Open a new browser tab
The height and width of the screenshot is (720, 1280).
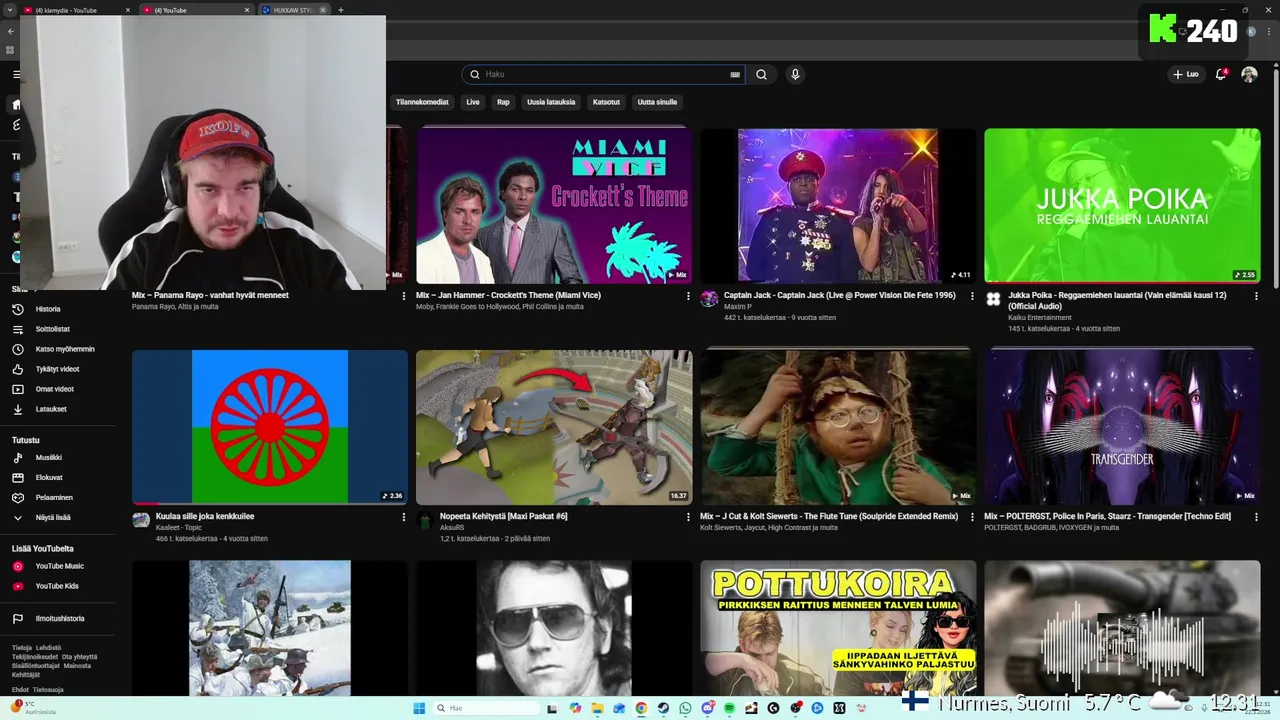[341, 10]
